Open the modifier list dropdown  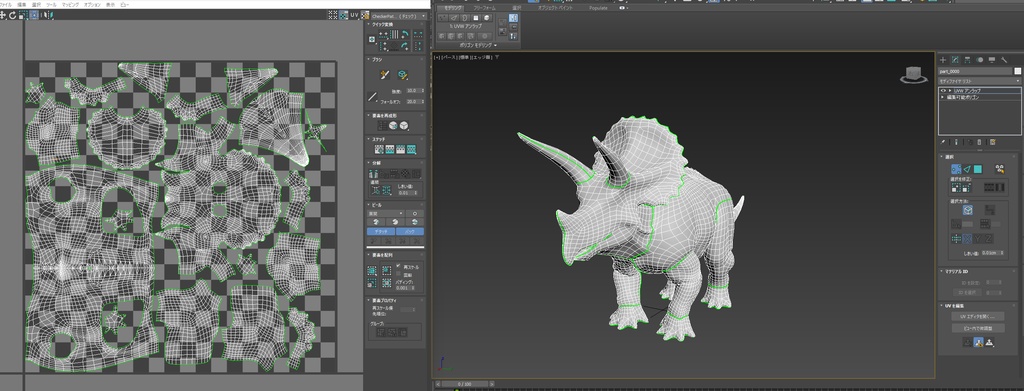979,81
